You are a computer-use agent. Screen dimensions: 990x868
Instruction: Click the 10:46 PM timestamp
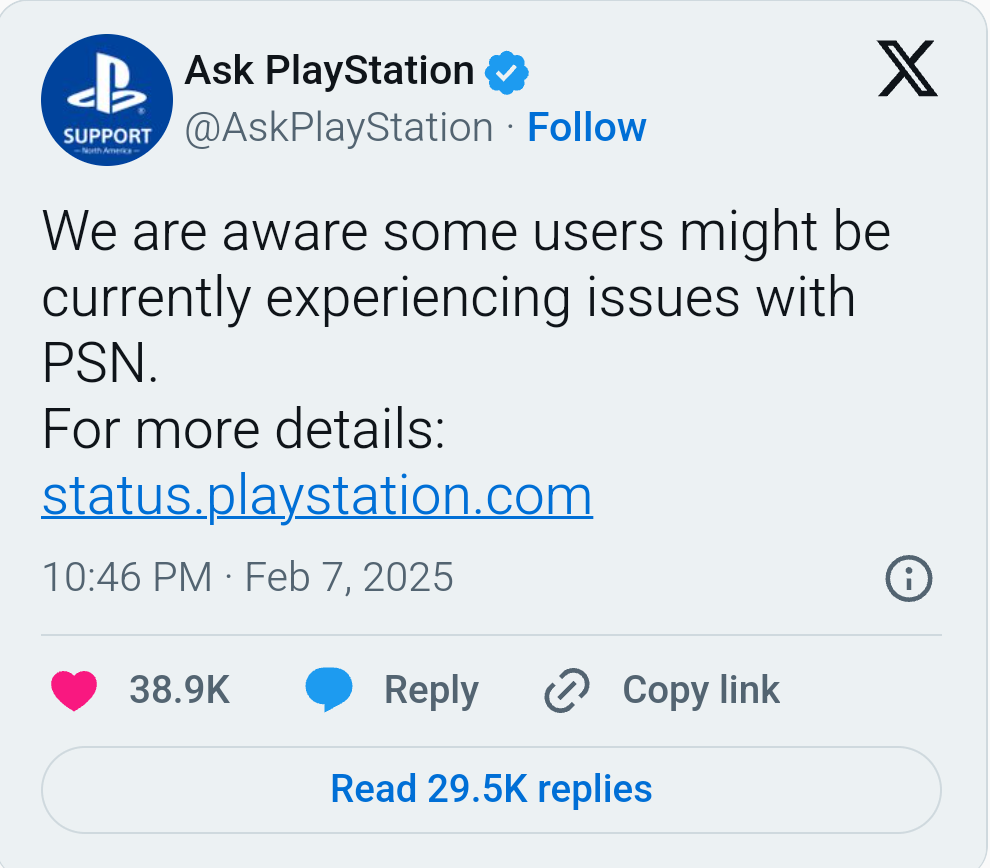(x=127, y=577)
